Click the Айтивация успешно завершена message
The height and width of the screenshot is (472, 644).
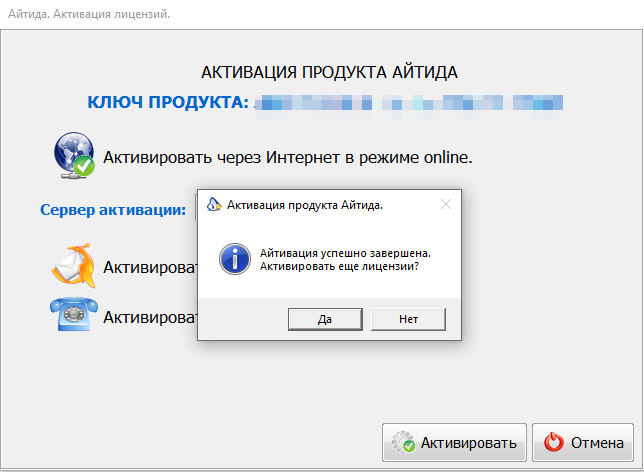pos(345,253)
